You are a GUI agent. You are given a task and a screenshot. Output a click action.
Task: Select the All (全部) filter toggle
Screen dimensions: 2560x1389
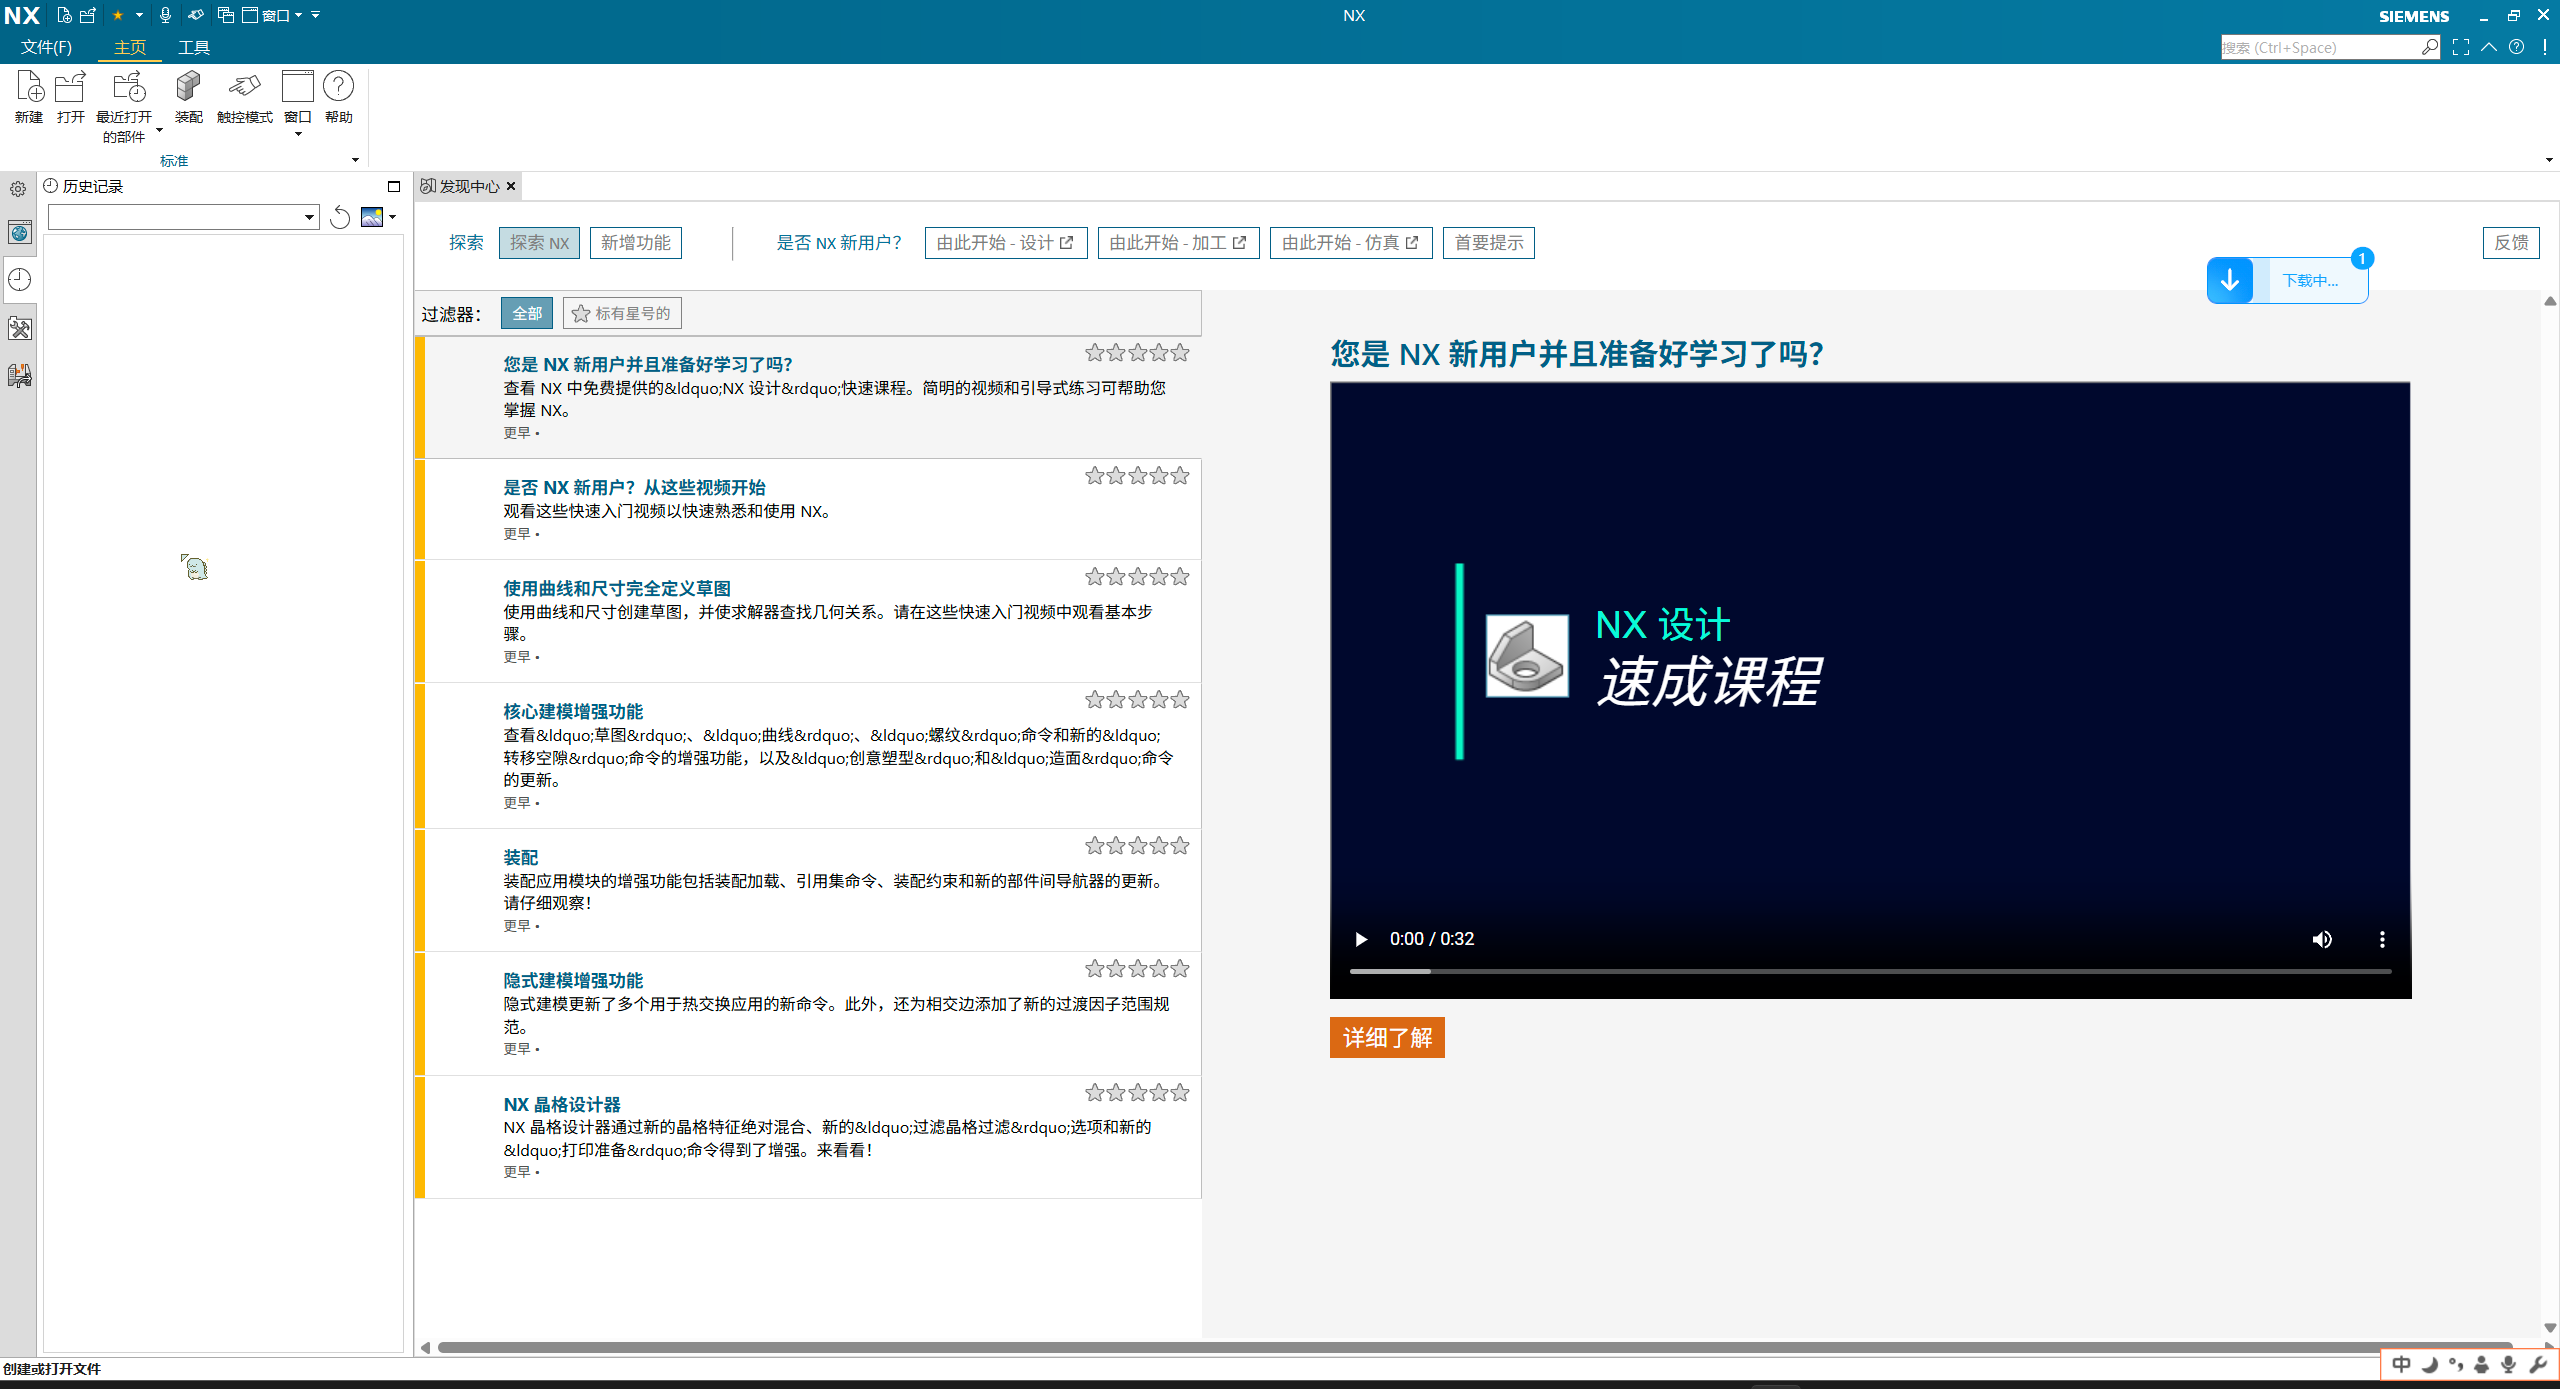(x=527, y=314)
